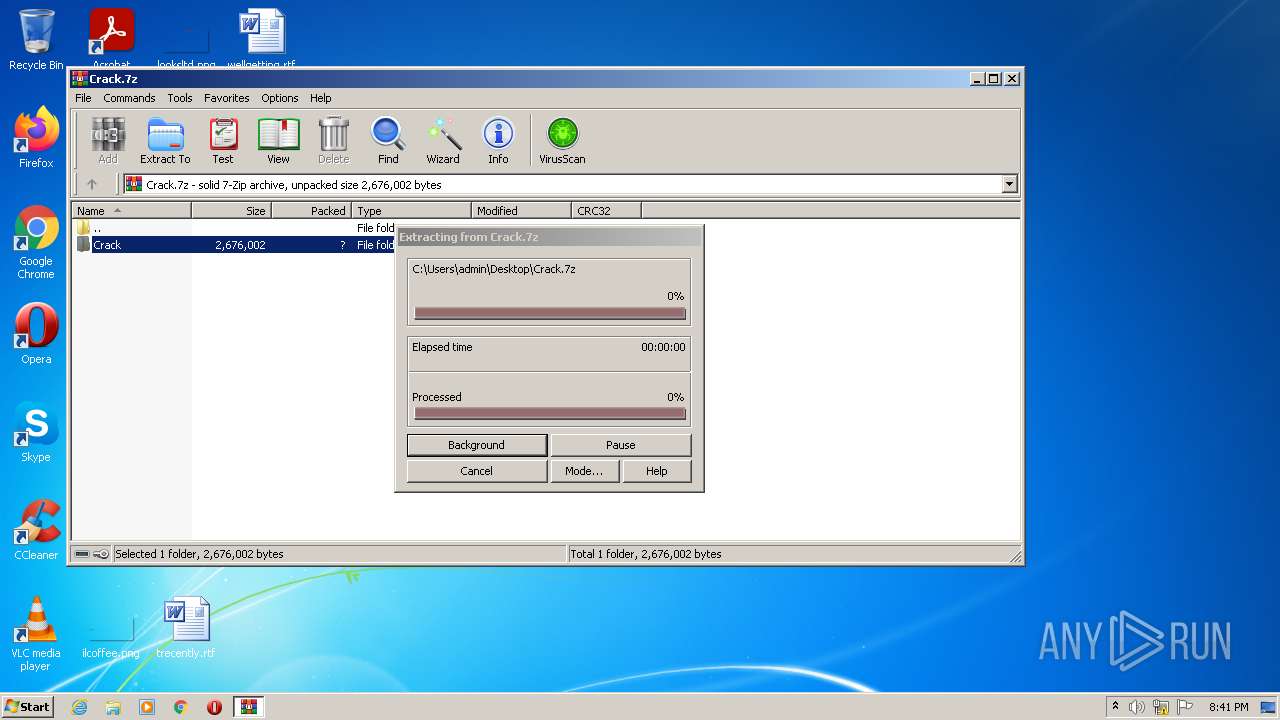
Task: Run the Test archive tool
Action: point(223,140)
